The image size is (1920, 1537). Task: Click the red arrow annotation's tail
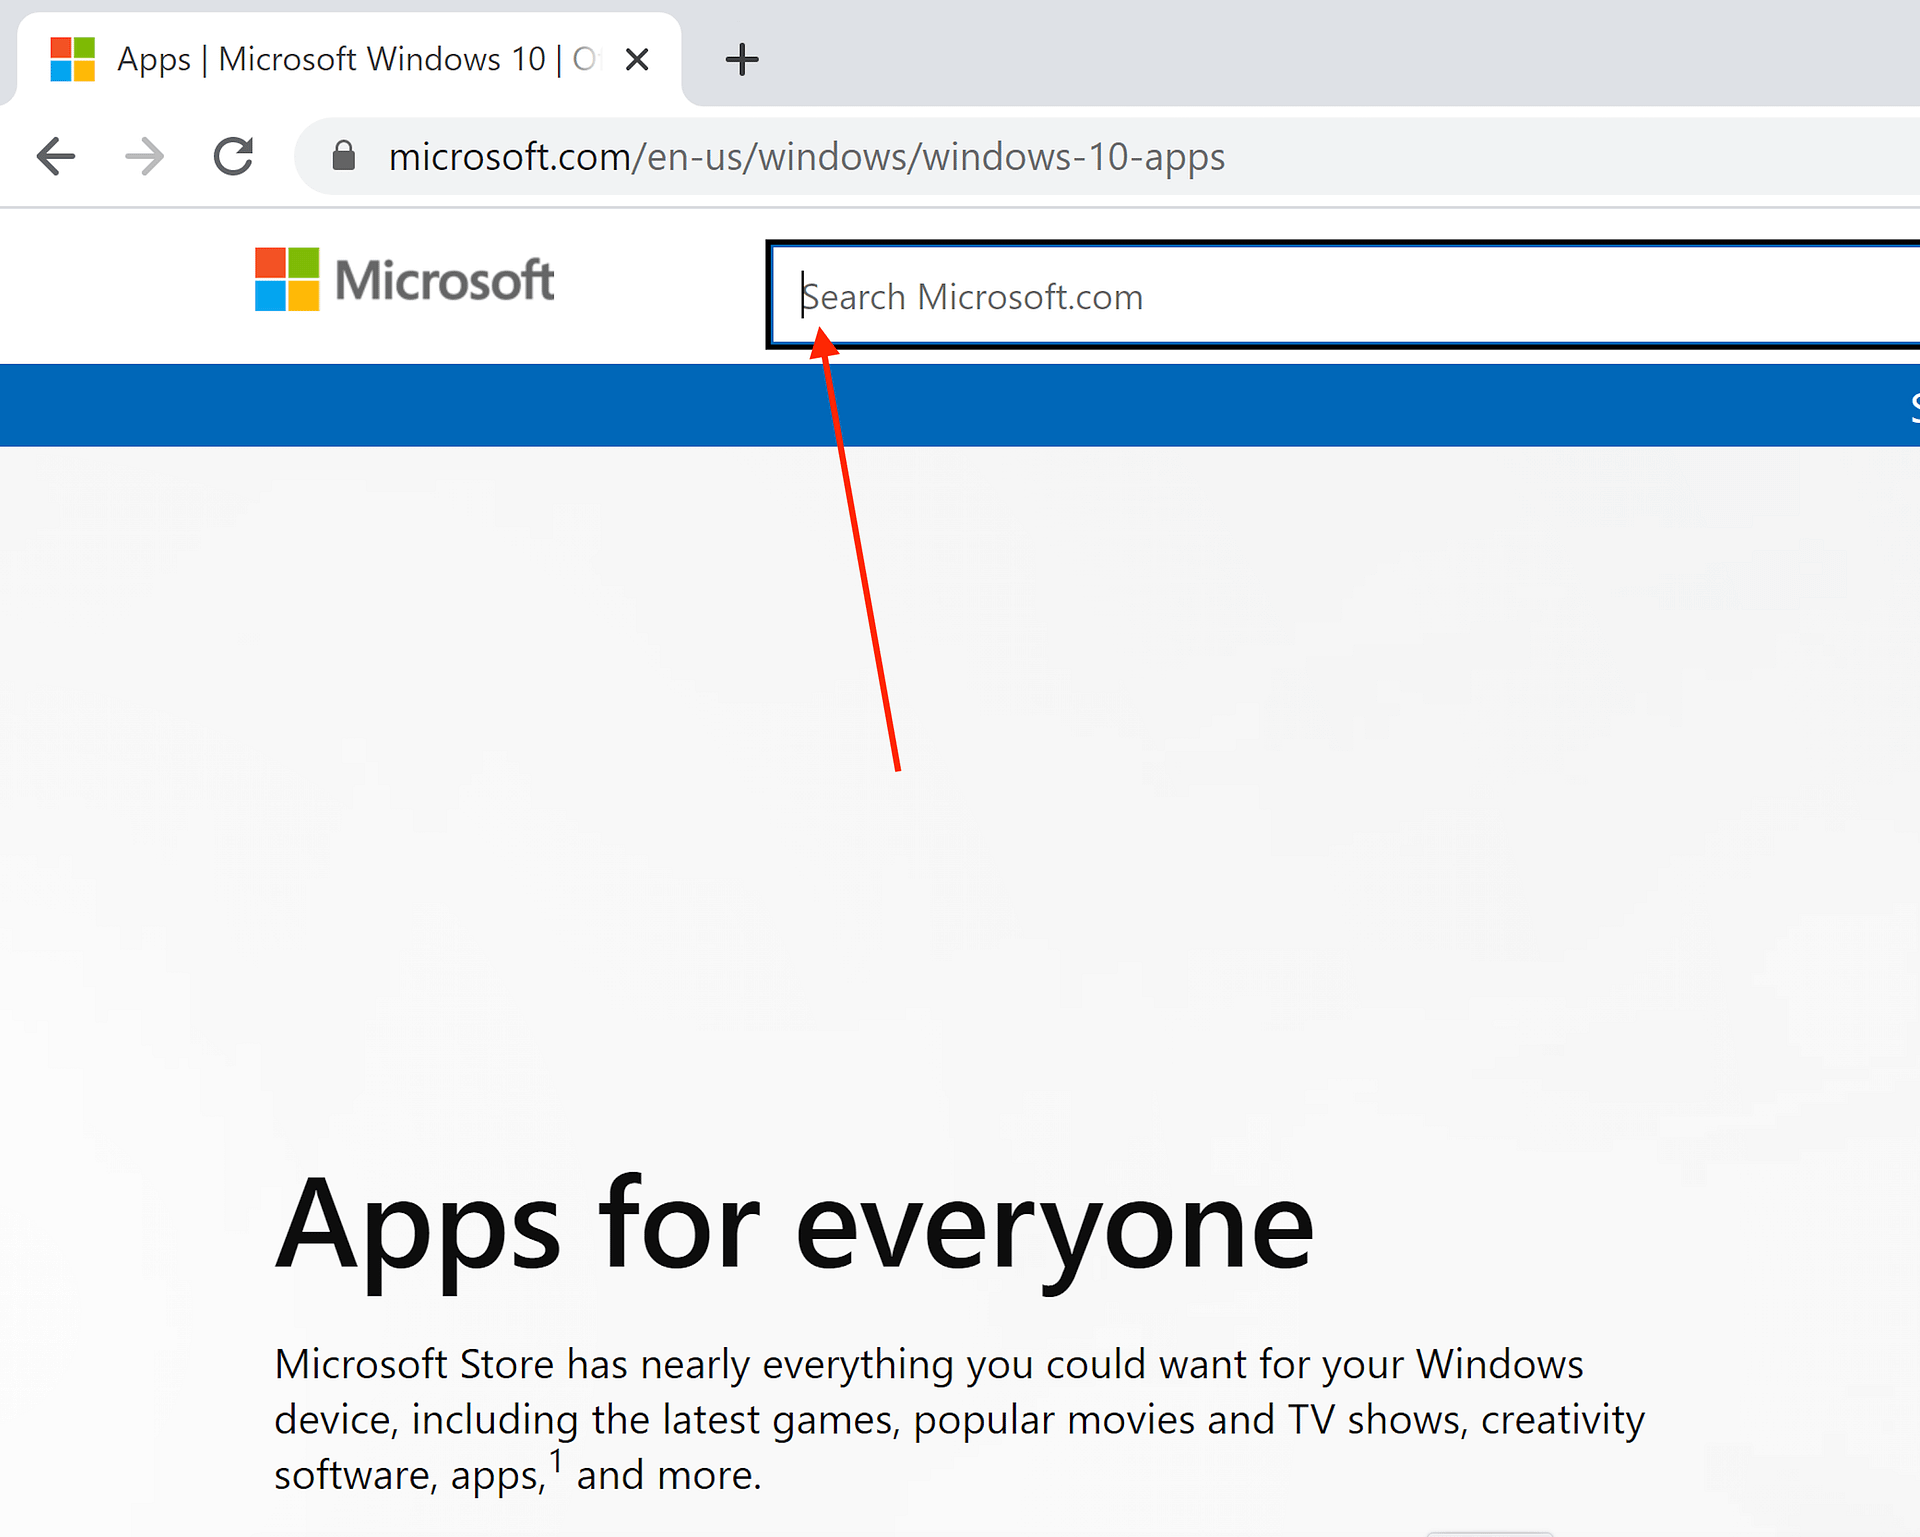tap(897, 766)
